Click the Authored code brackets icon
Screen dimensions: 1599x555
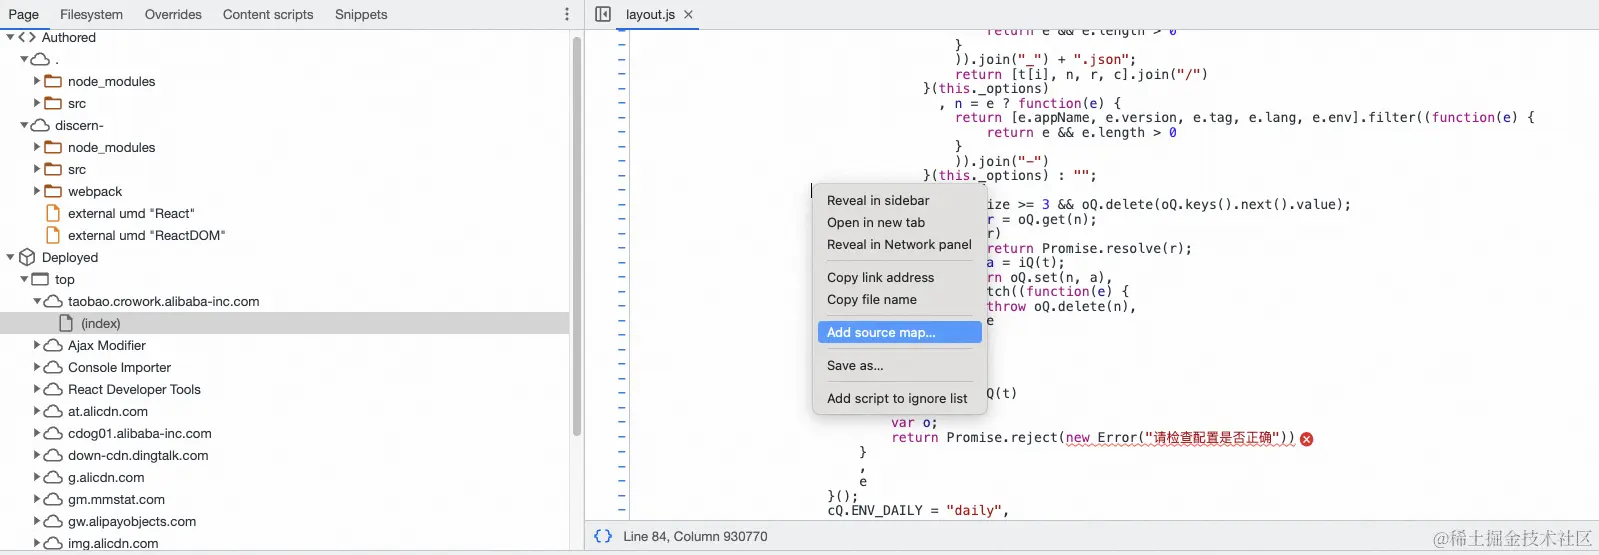(27, 37)
